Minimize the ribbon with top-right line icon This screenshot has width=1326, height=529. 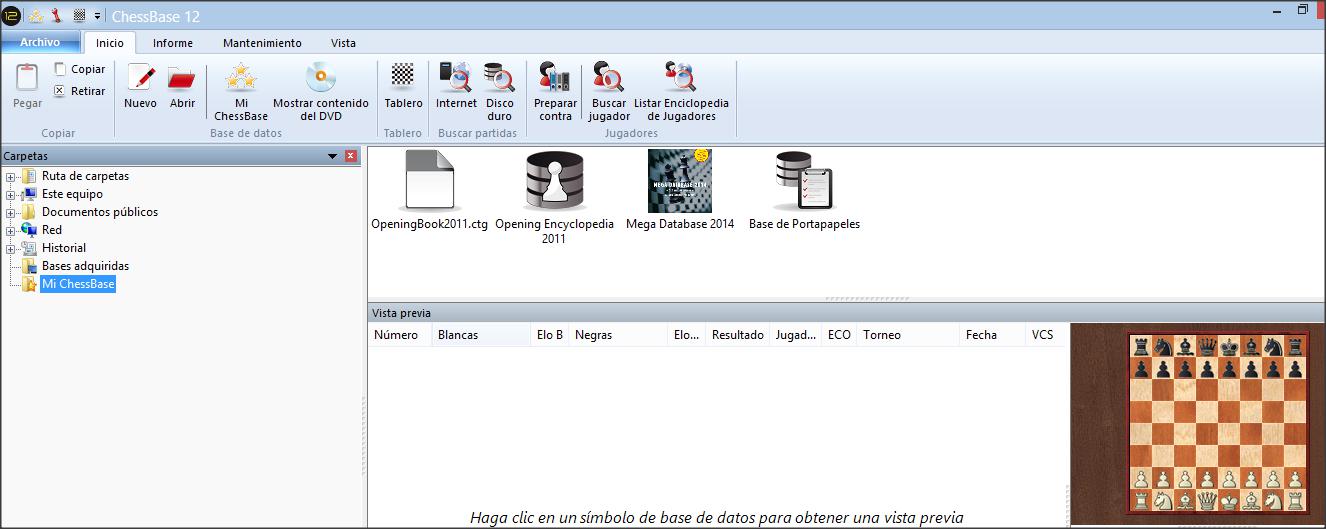click(x=1278, y=10)
